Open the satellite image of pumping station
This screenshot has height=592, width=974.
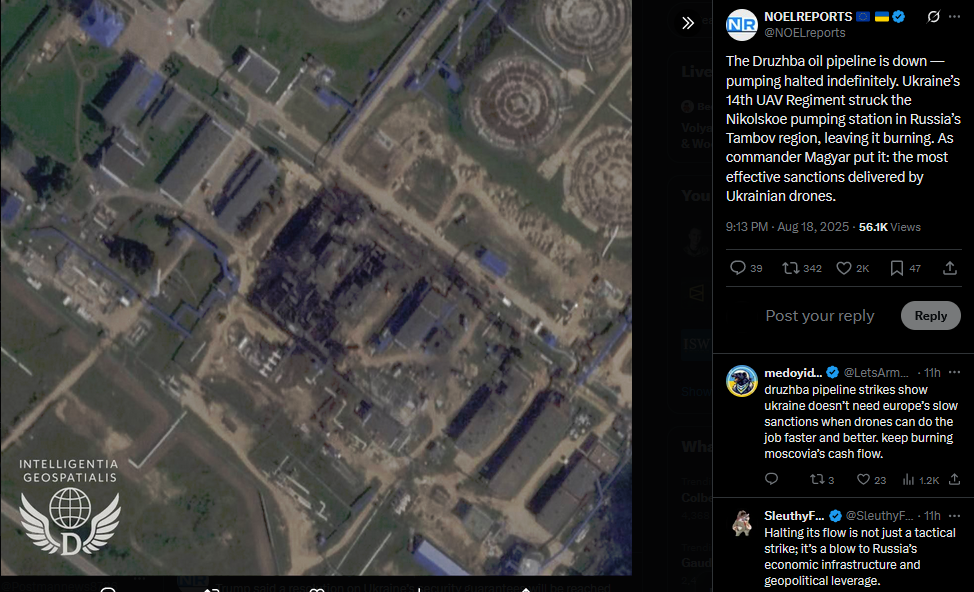coord(316,288)
